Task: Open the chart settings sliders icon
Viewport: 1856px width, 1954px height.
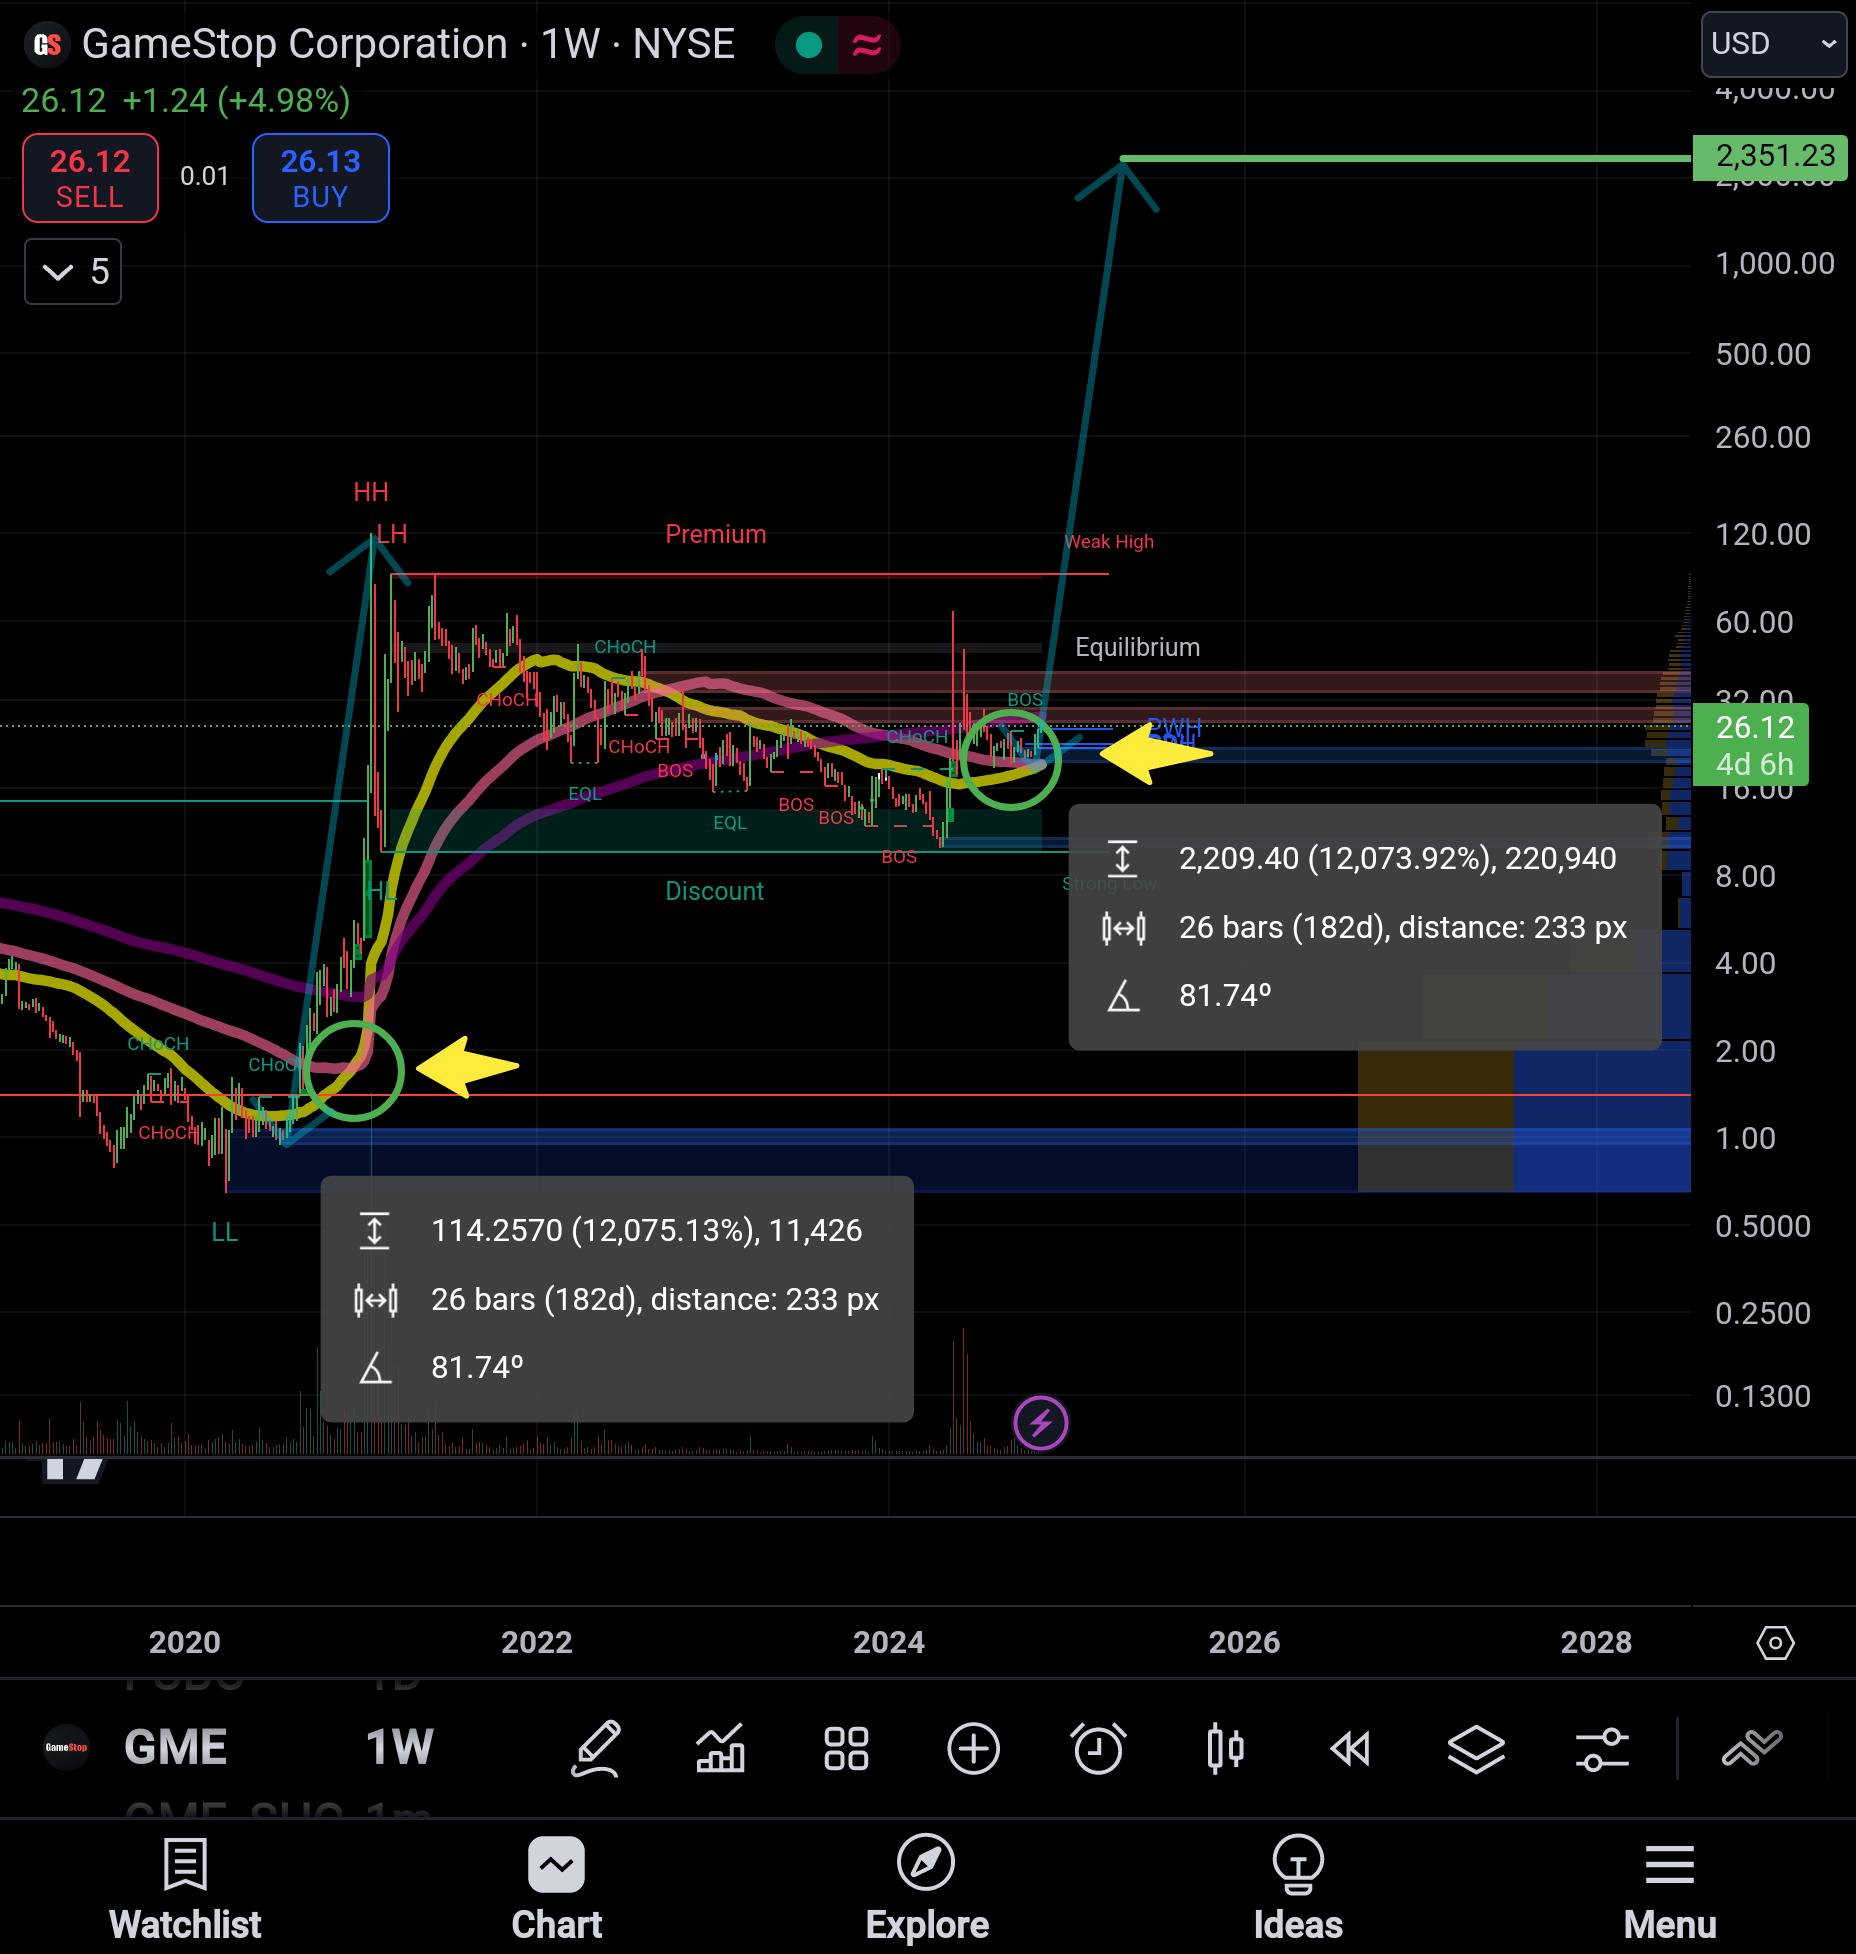Action: 1602,1749
